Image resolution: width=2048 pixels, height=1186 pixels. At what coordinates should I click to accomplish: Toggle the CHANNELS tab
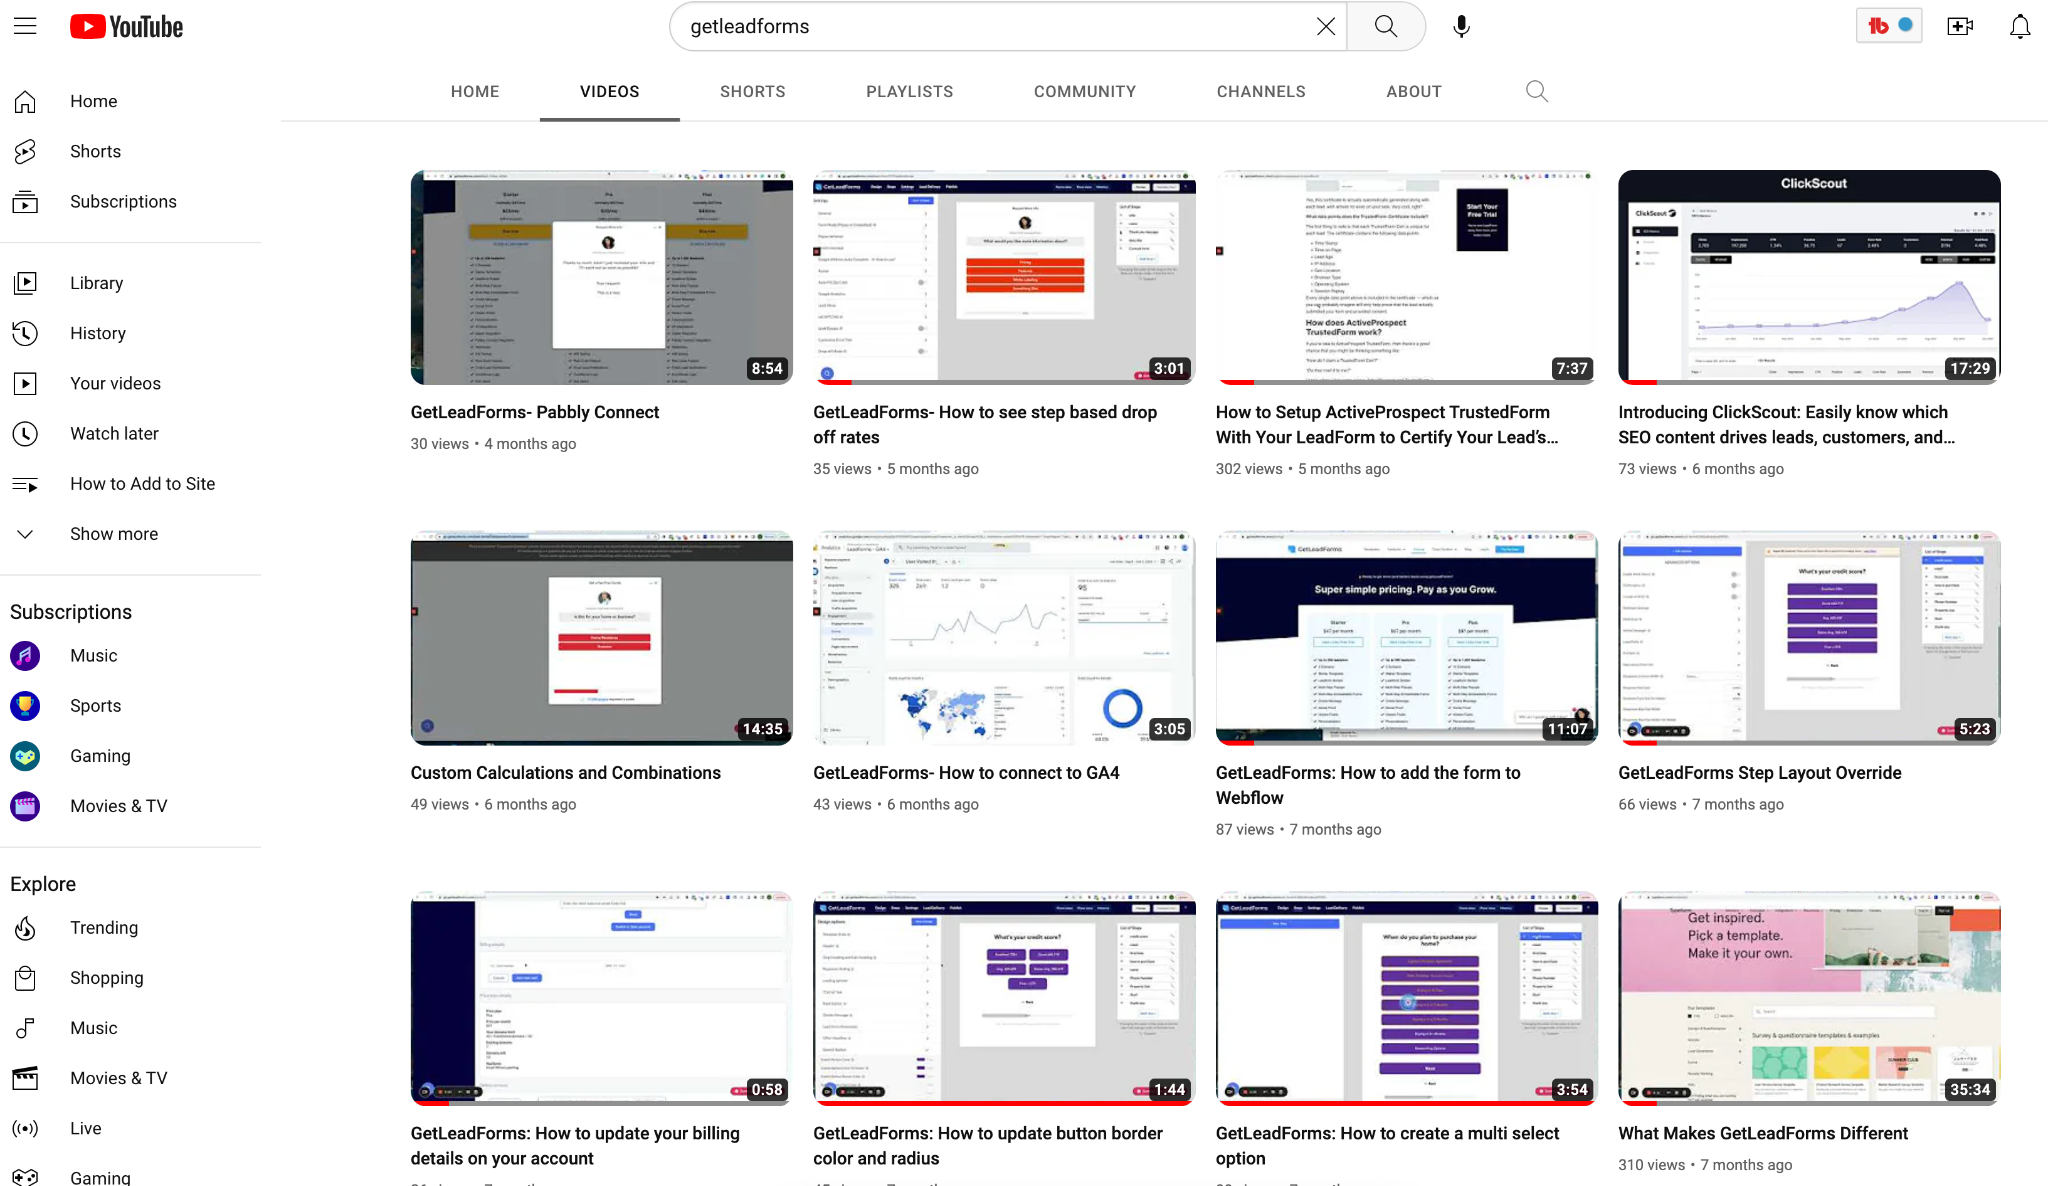click(x=1262, y=90)
